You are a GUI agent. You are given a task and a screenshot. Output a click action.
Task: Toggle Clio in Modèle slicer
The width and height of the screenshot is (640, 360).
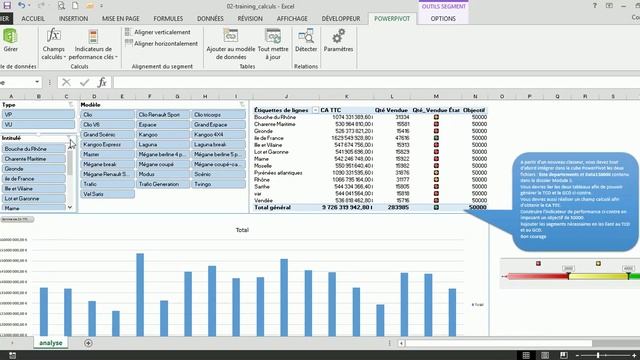point(107,115)
